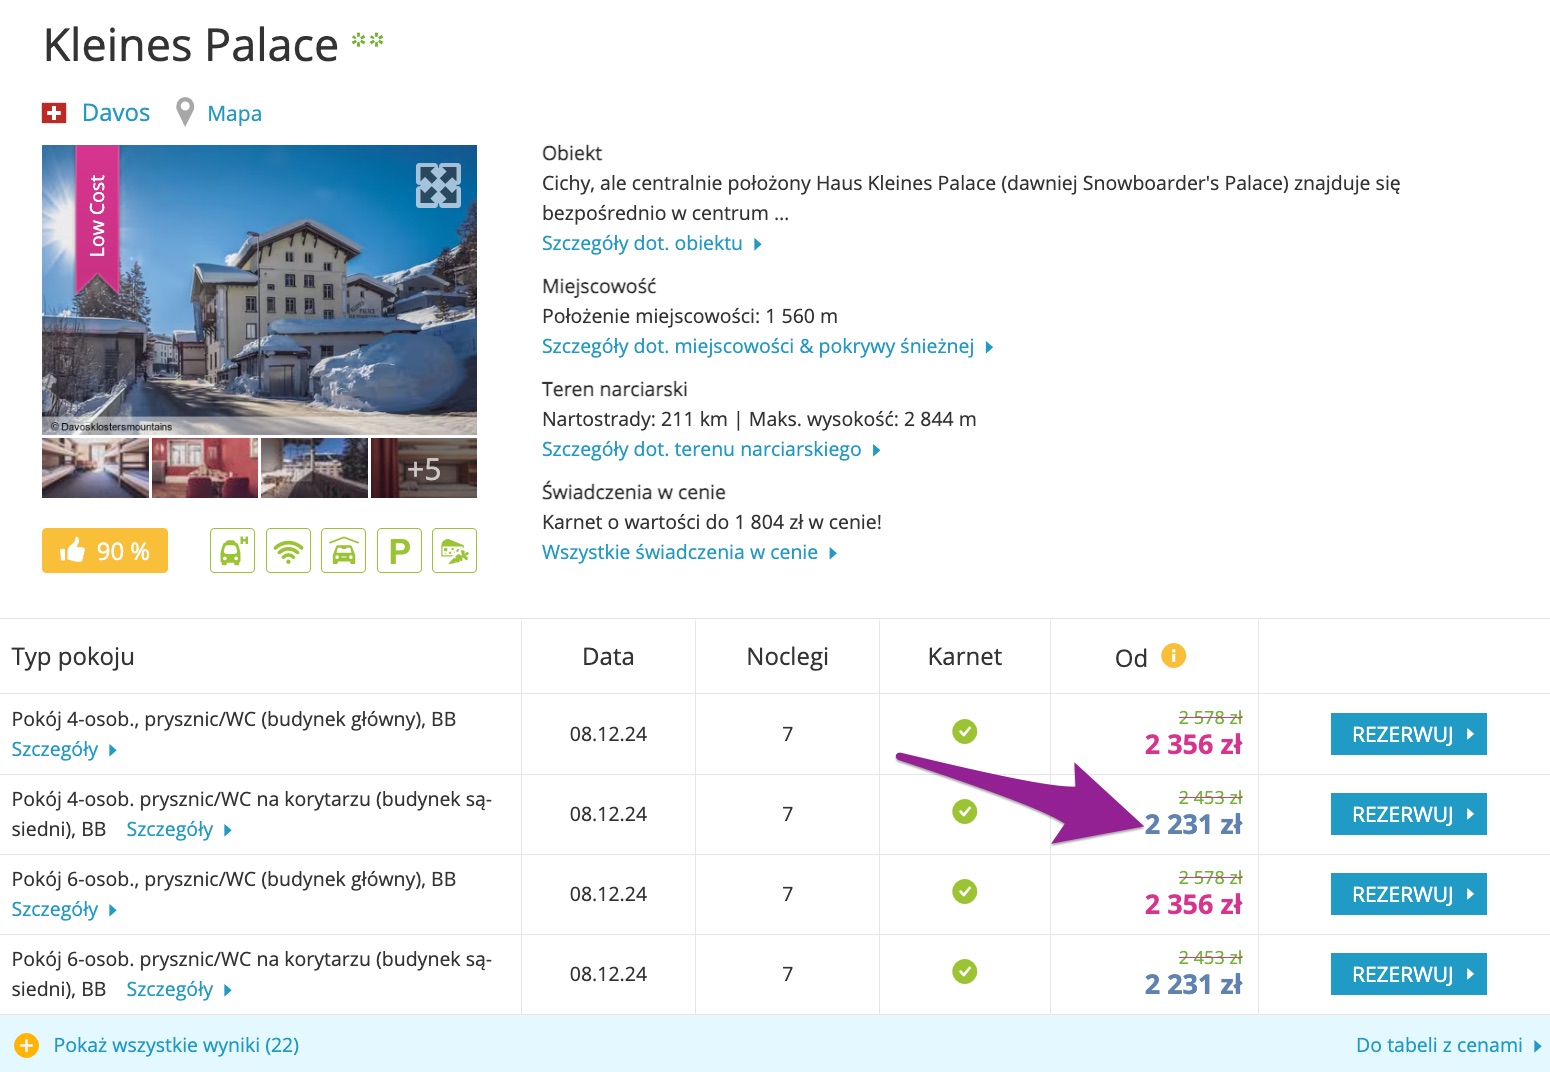The height and width of the screenshot is (1072, 1550).
Task: Click REZERWUJ for the first 4-person room
Action: [x=1408, y=734]
